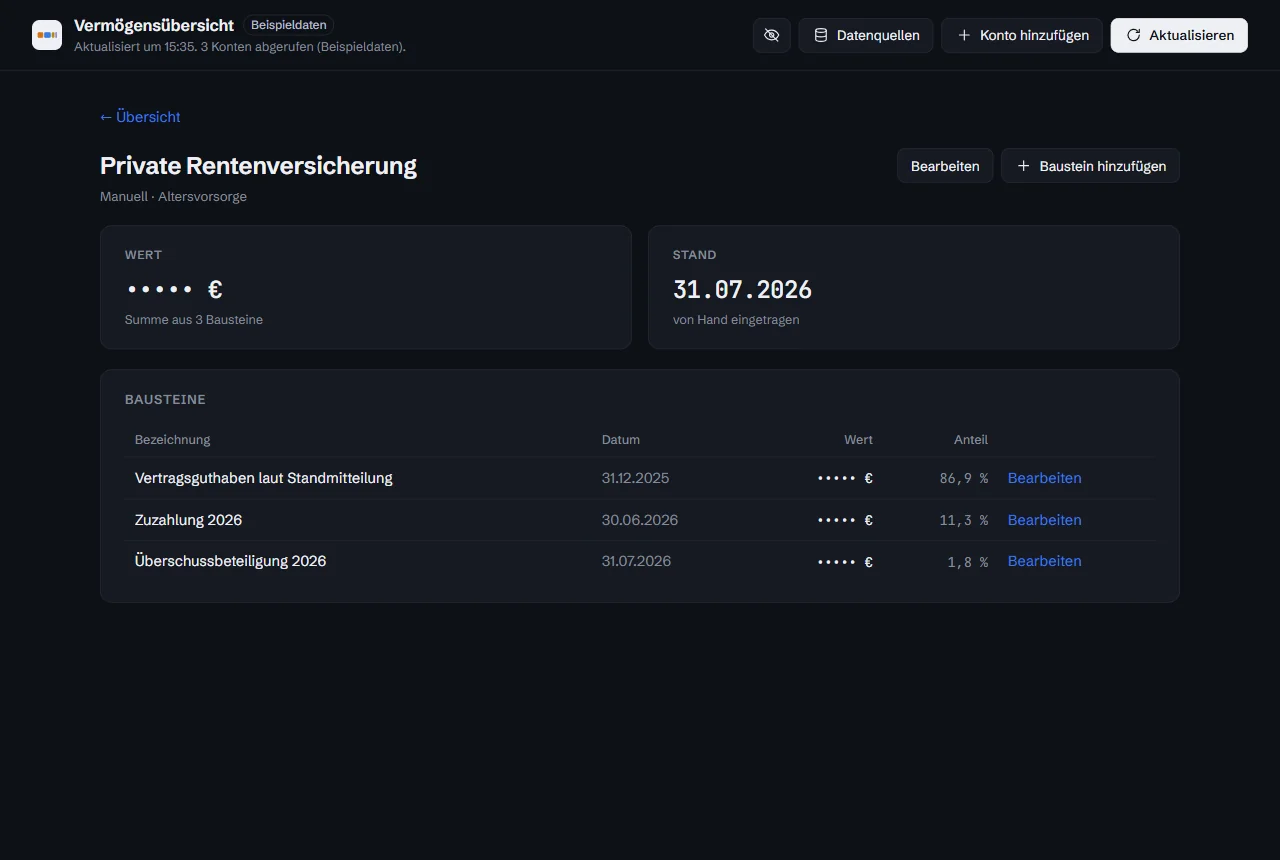The height and width of the screenshot is (860, 1280).
Task: Click the Bausteine section heading
Action: pyautogui.click(x=165, y=399)
